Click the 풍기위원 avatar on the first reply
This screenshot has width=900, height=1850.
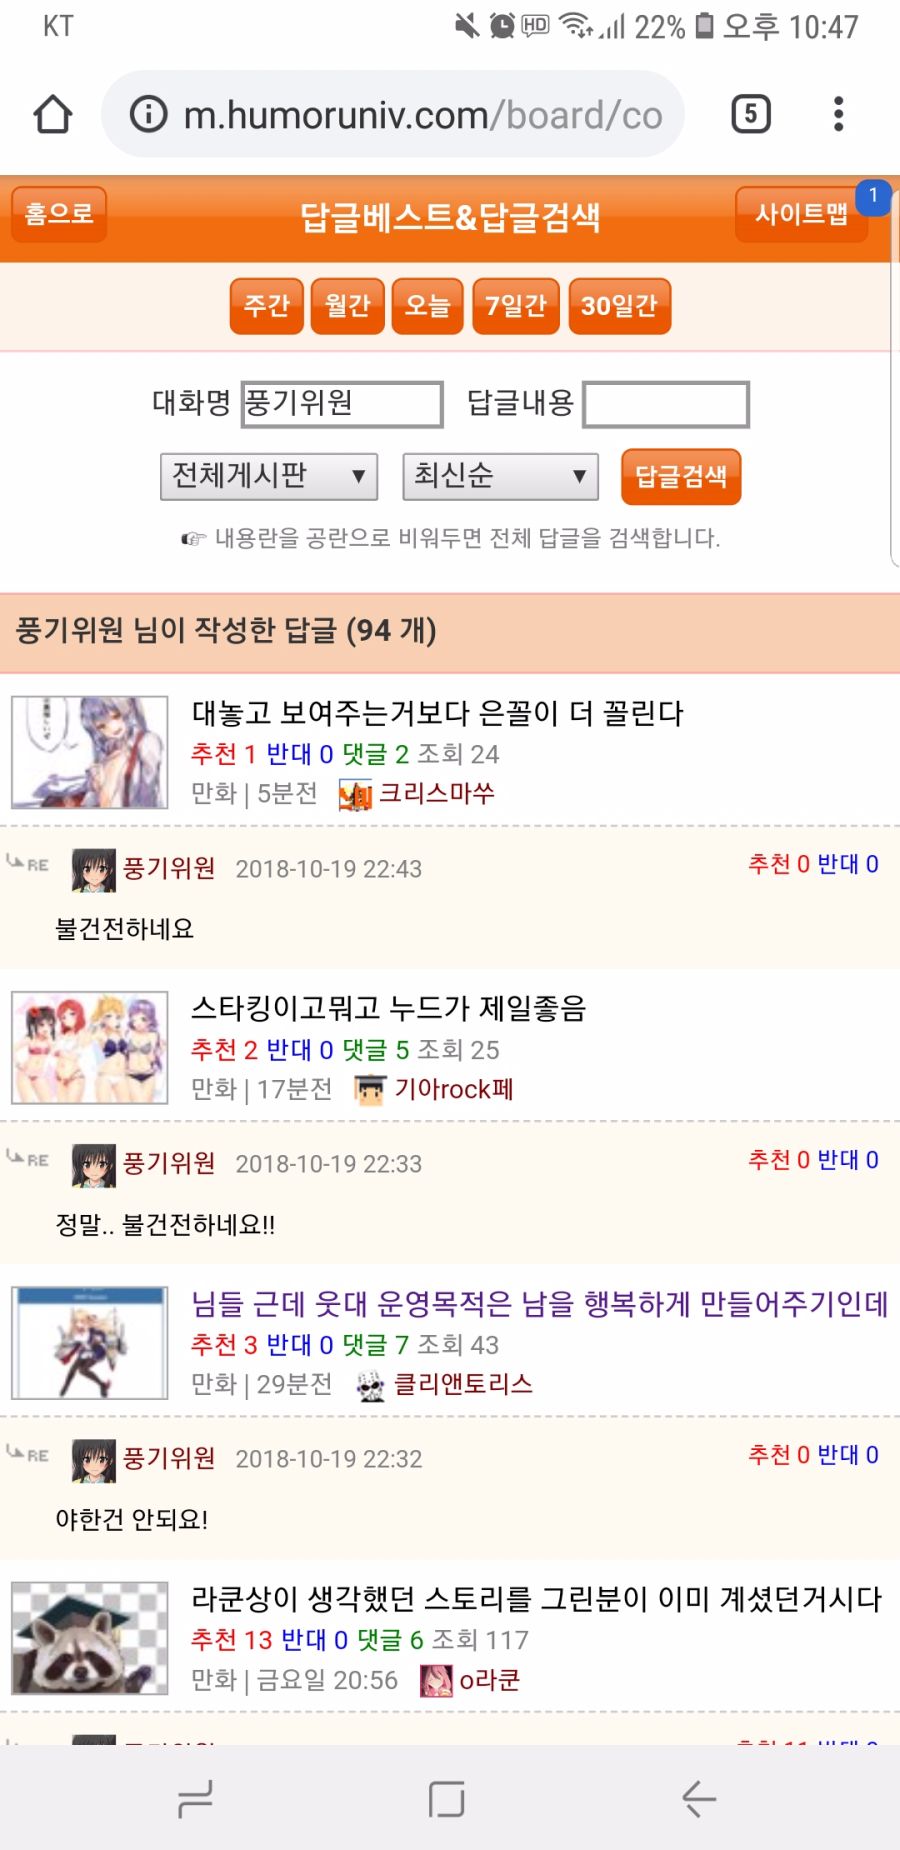[x=93, y=870]
